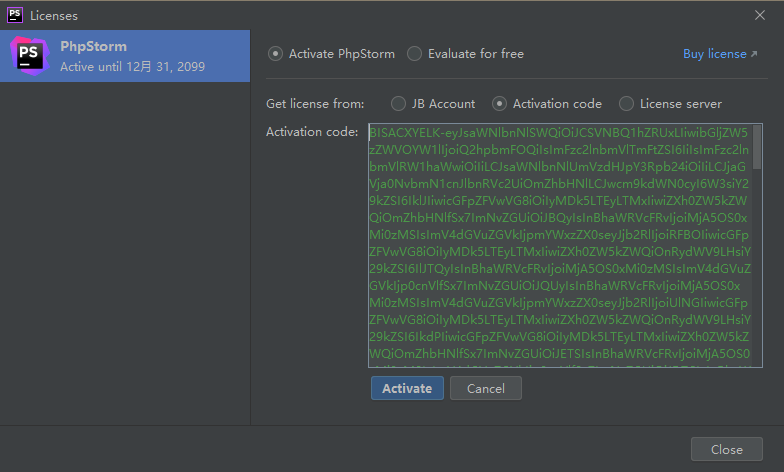Image resolution: width=784 pixels, height=472 pixels.
Task: Select JB Account as license source
Action: pos(398,104)
